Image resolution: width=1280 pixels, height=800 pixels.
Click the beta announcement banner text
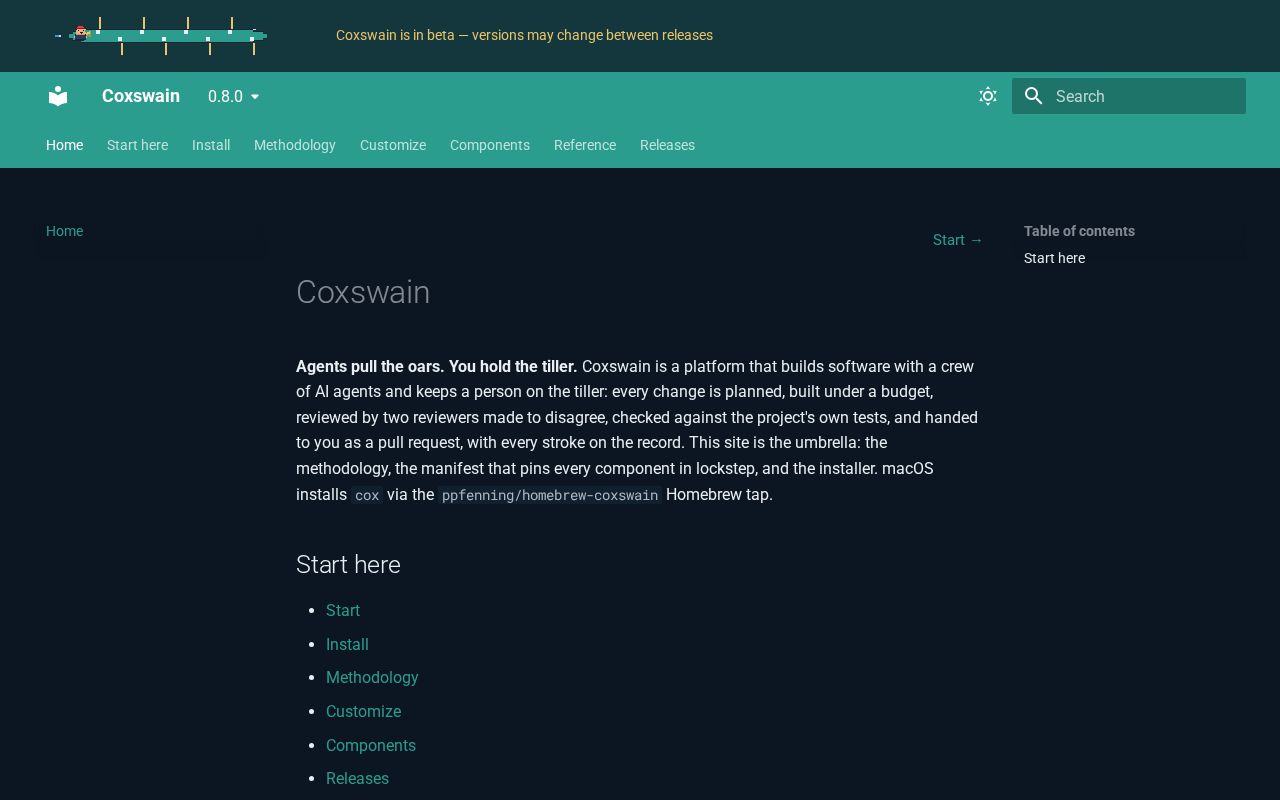pyautogui.click(x=524, y=35)
